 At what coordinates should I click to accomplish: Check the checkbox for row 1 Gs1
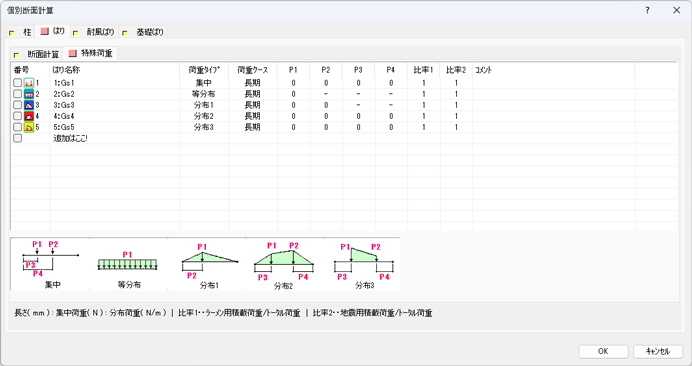click(x=17, y=83)
